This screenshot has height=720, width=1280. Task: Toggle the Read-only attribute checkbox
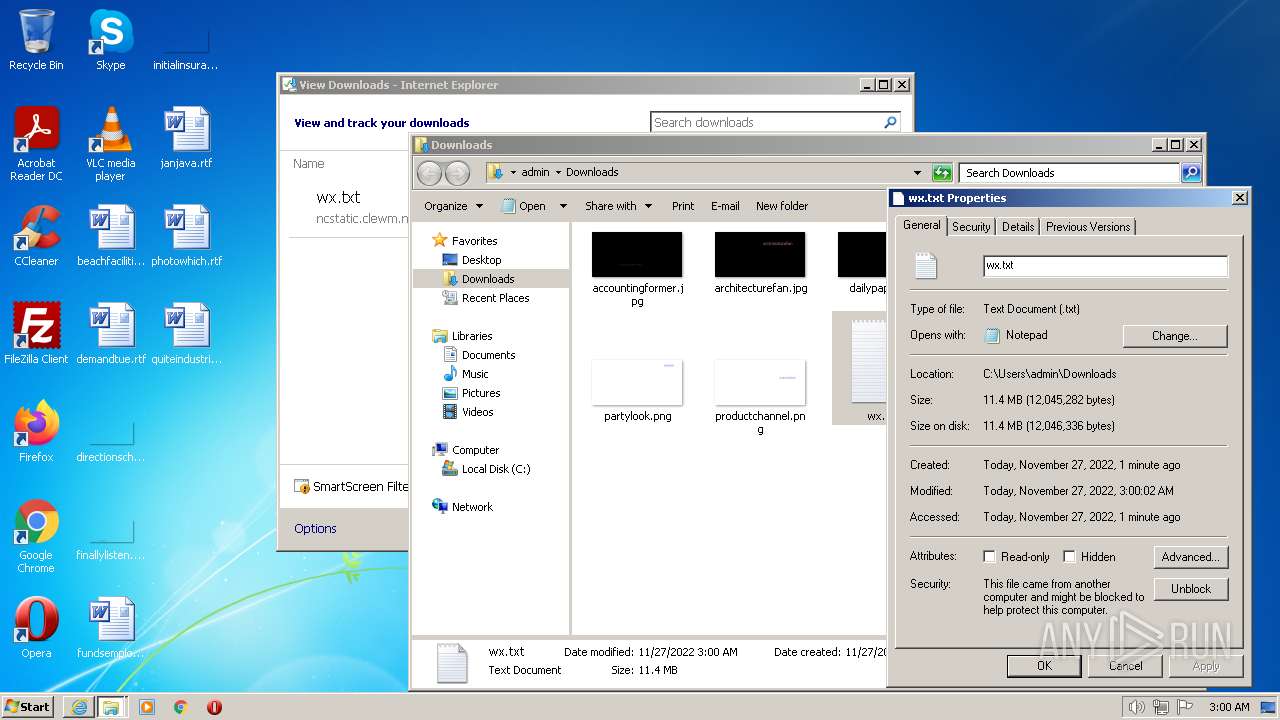989,557
